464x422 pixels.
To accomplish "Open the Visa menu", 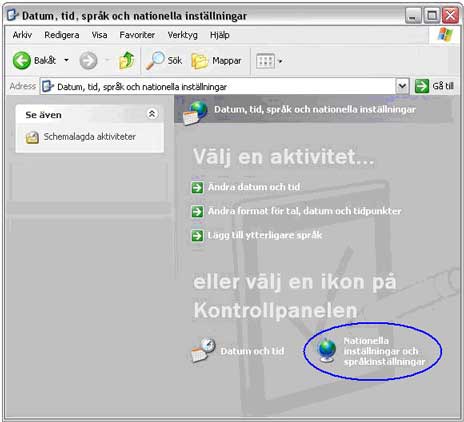I will tap(99, 35).
